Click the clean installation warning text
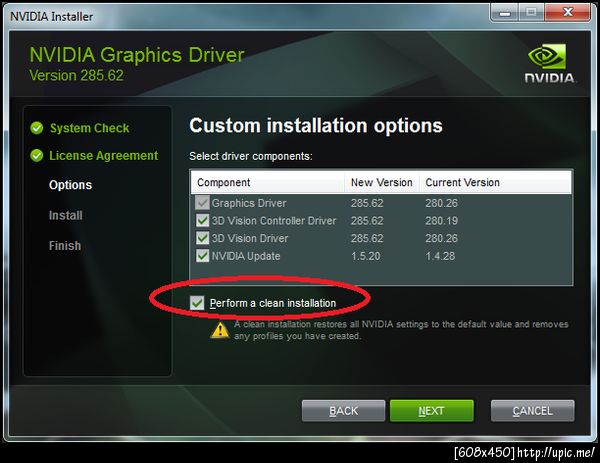Image resolution: width=600 pixels, height=463 pixels. (x=401, y=330)
